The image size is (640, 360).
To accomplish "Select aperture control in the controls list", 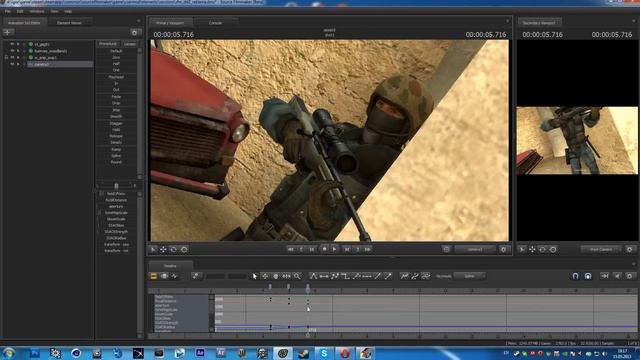I will pos(116,207).
